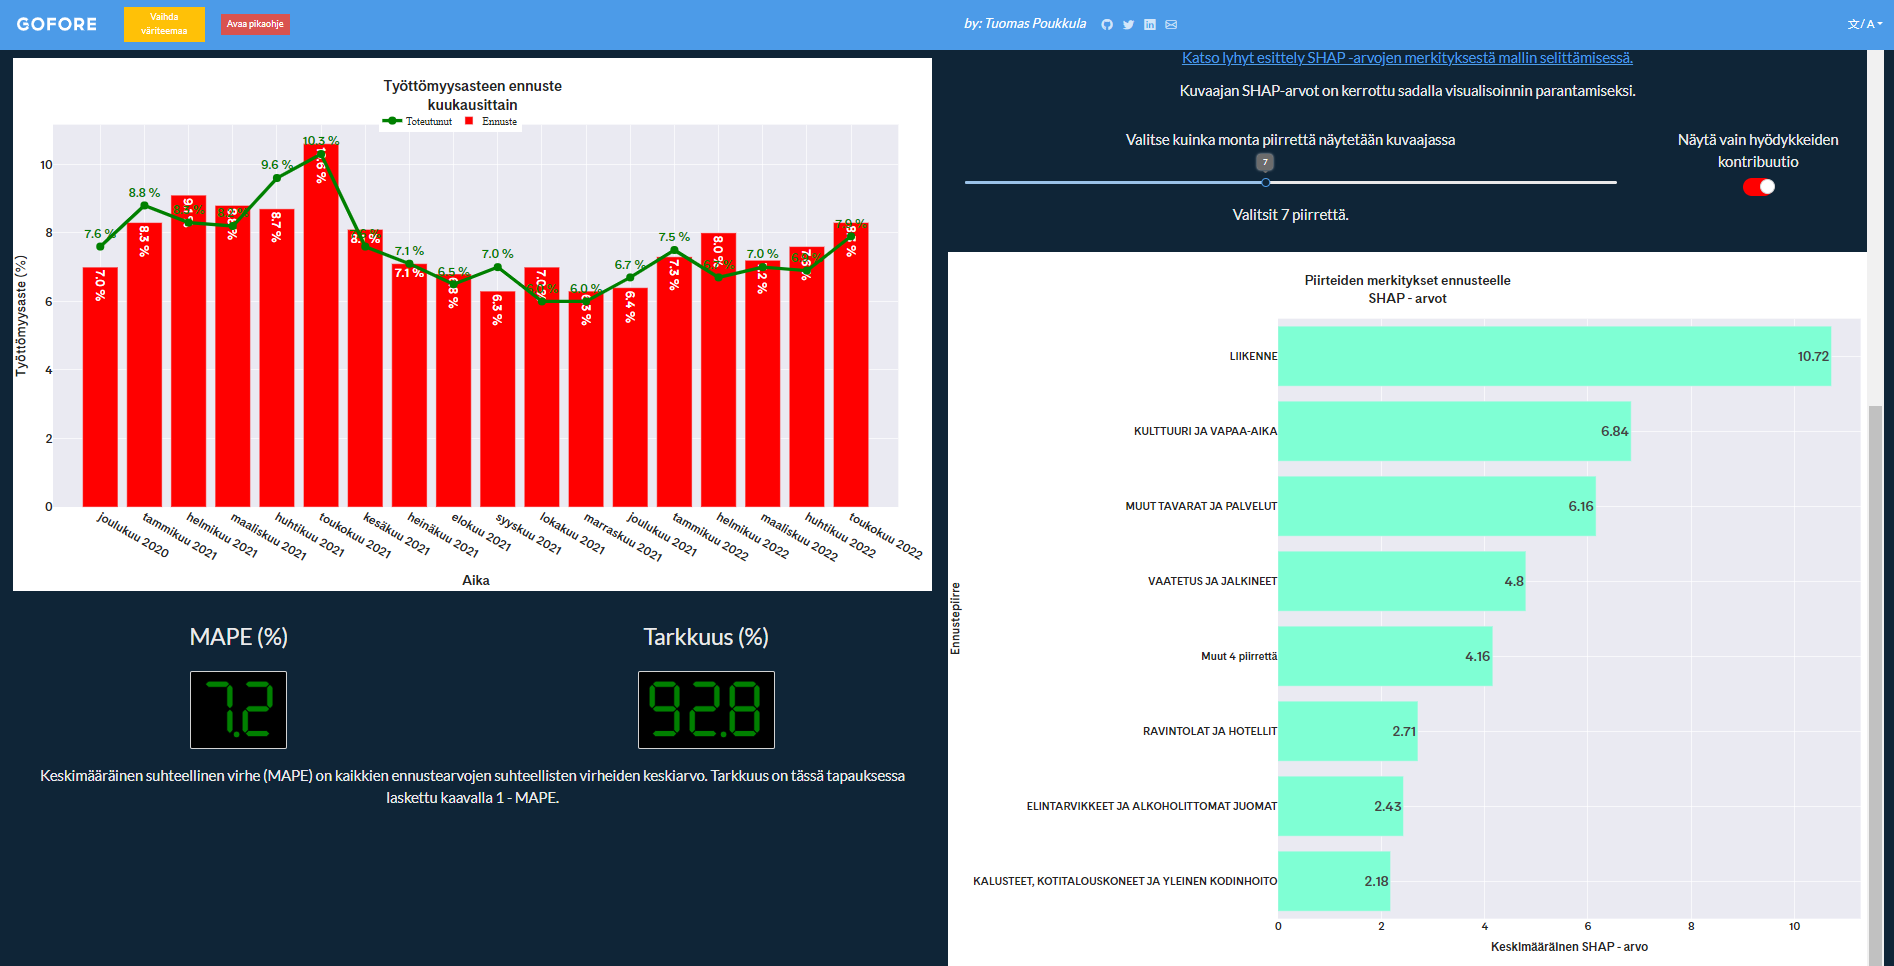Click the toukokuu 2021 forecast bar
This screenshot has height=966, width=1894.
(x=321, y=330)
